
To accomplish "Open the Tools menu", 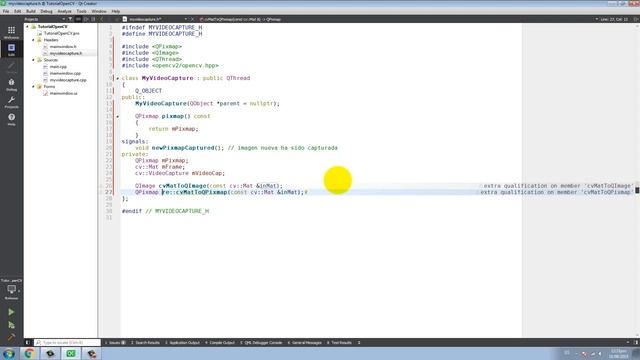I will pyautogui.click(x=81, y=11).
